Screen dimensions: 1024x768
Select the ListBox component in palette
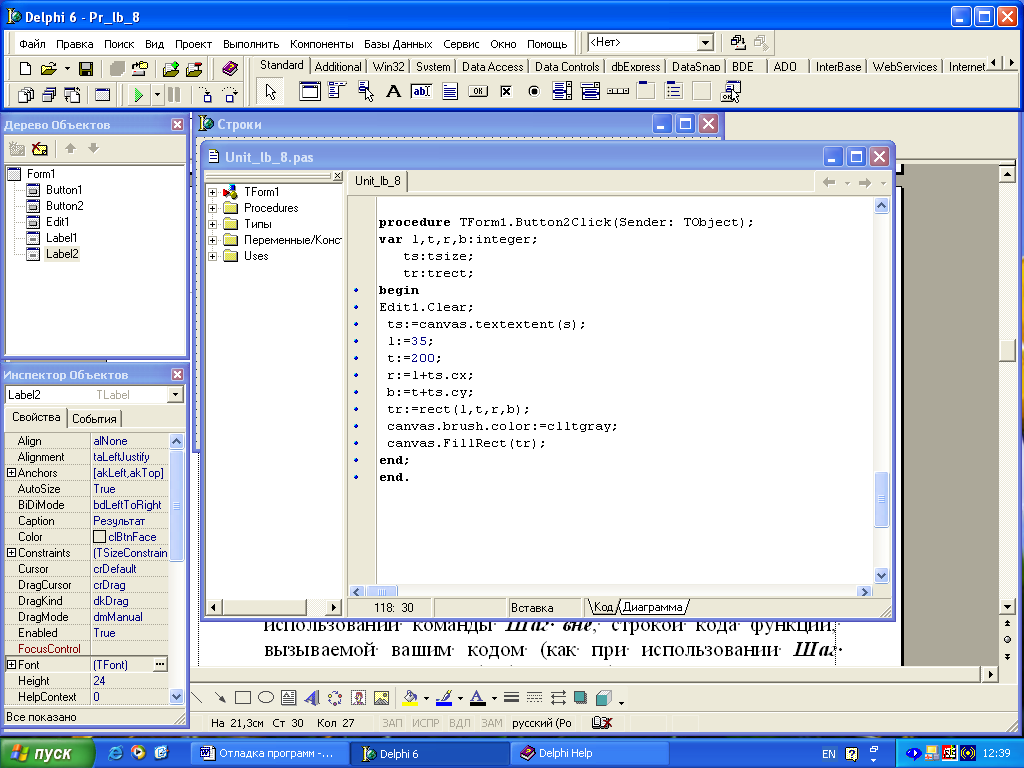click(x=562, y=91)
